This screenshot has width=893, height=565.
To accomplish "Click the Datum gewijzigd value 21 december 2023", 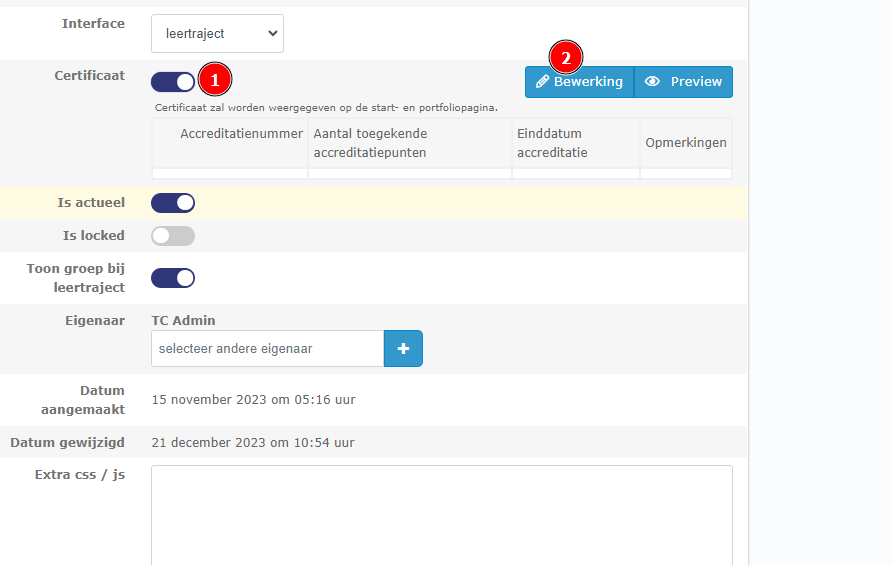I will (252, 442).
